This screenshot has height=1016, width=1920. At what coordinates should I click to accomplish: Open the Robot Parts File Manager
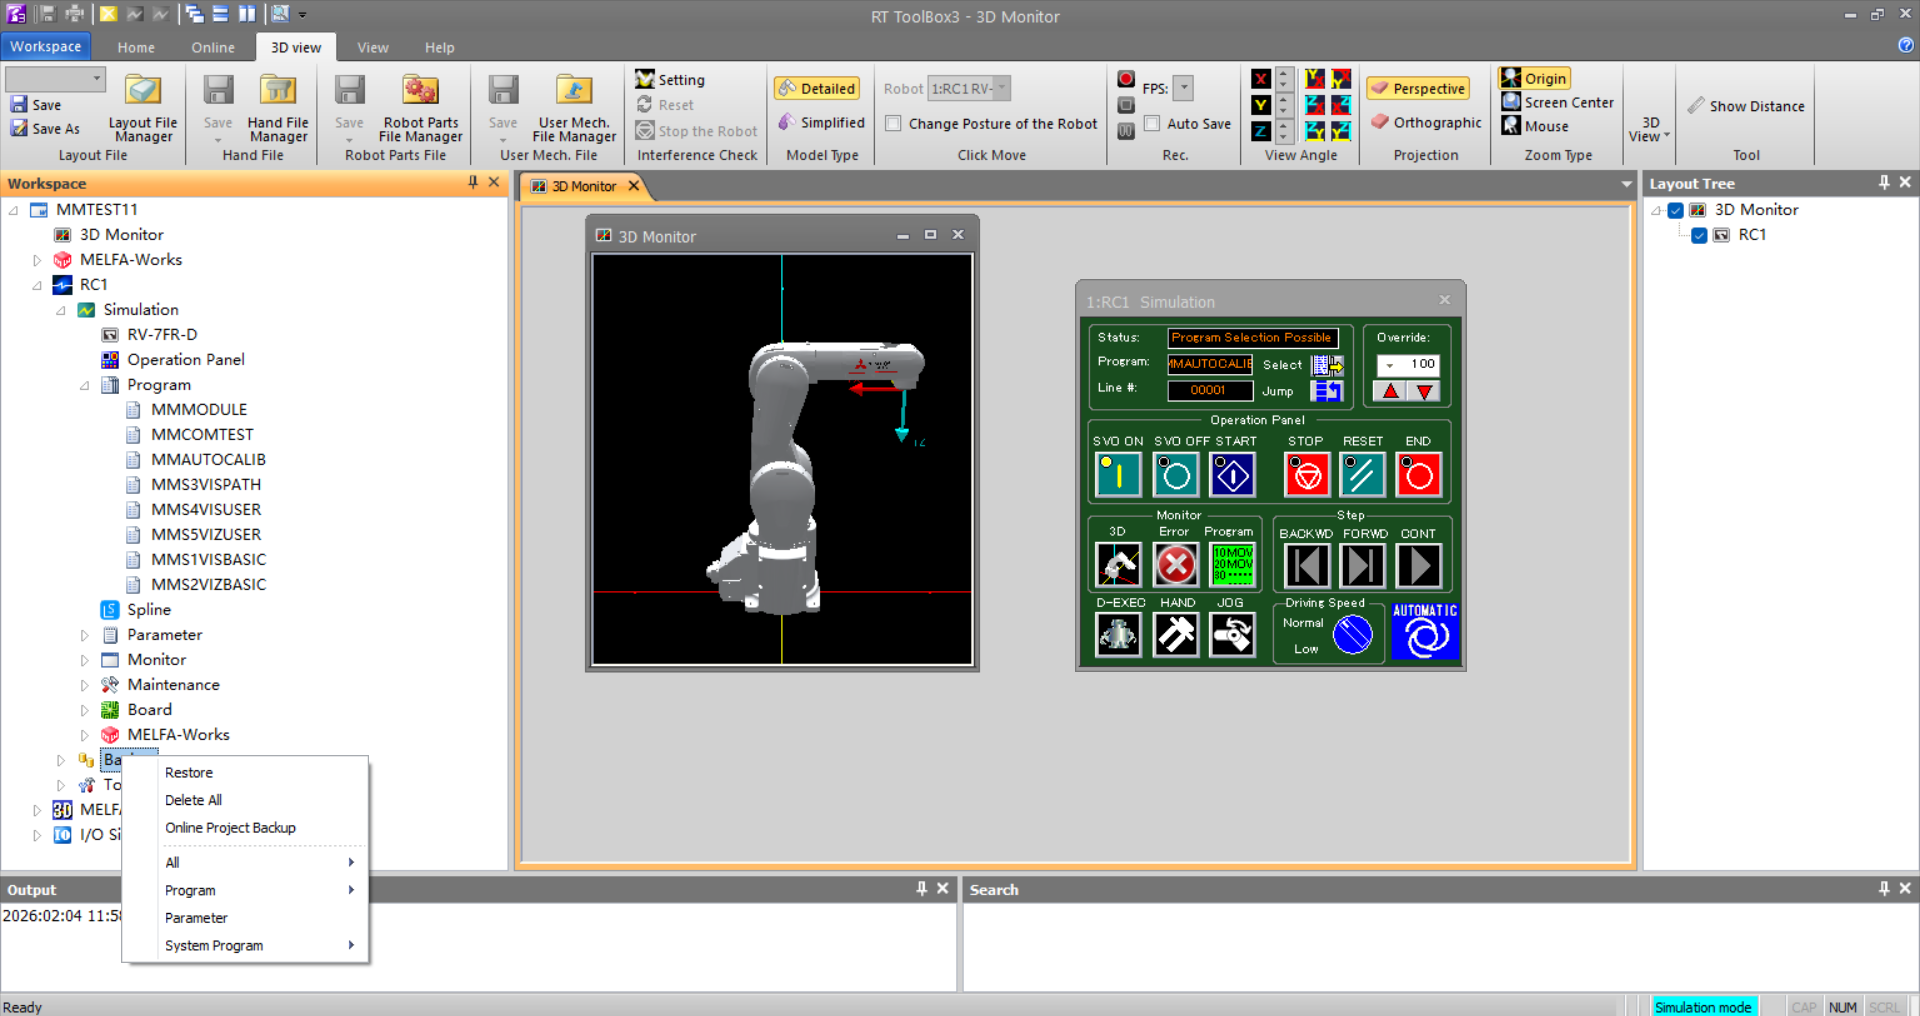[x=420, y=107]
